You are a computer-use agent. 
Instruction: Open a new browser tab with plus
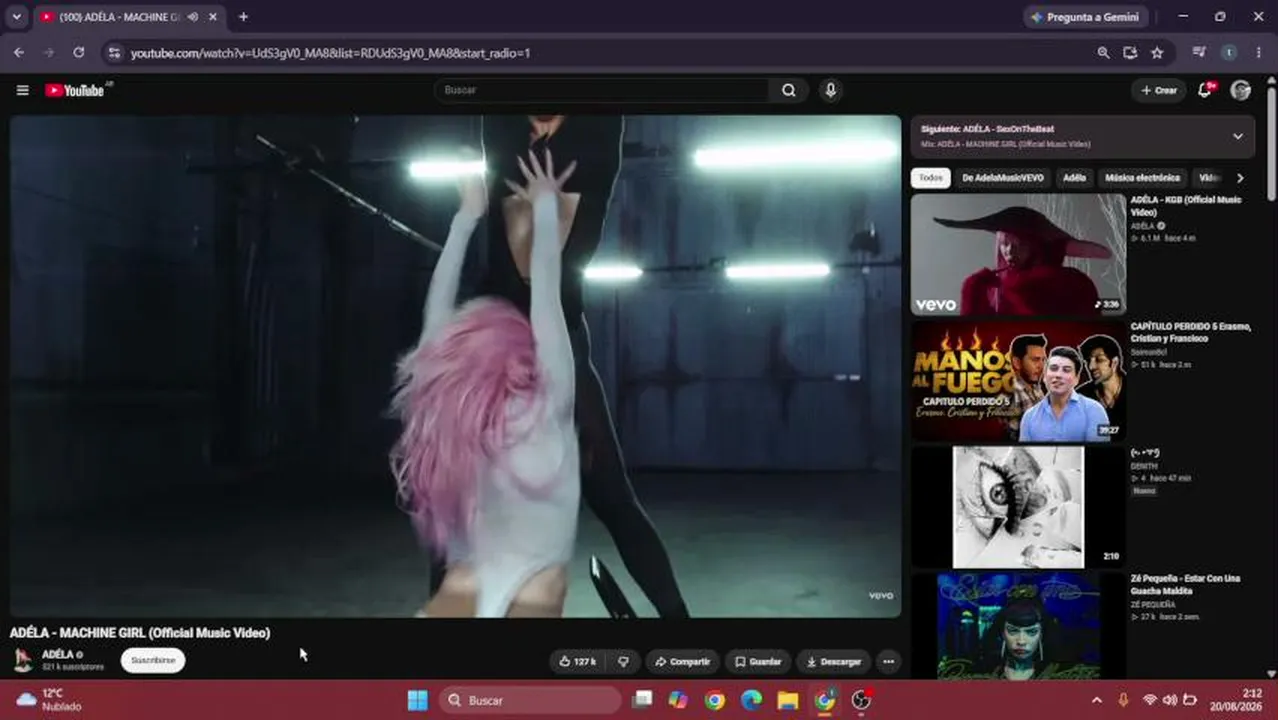click(243, 17)
